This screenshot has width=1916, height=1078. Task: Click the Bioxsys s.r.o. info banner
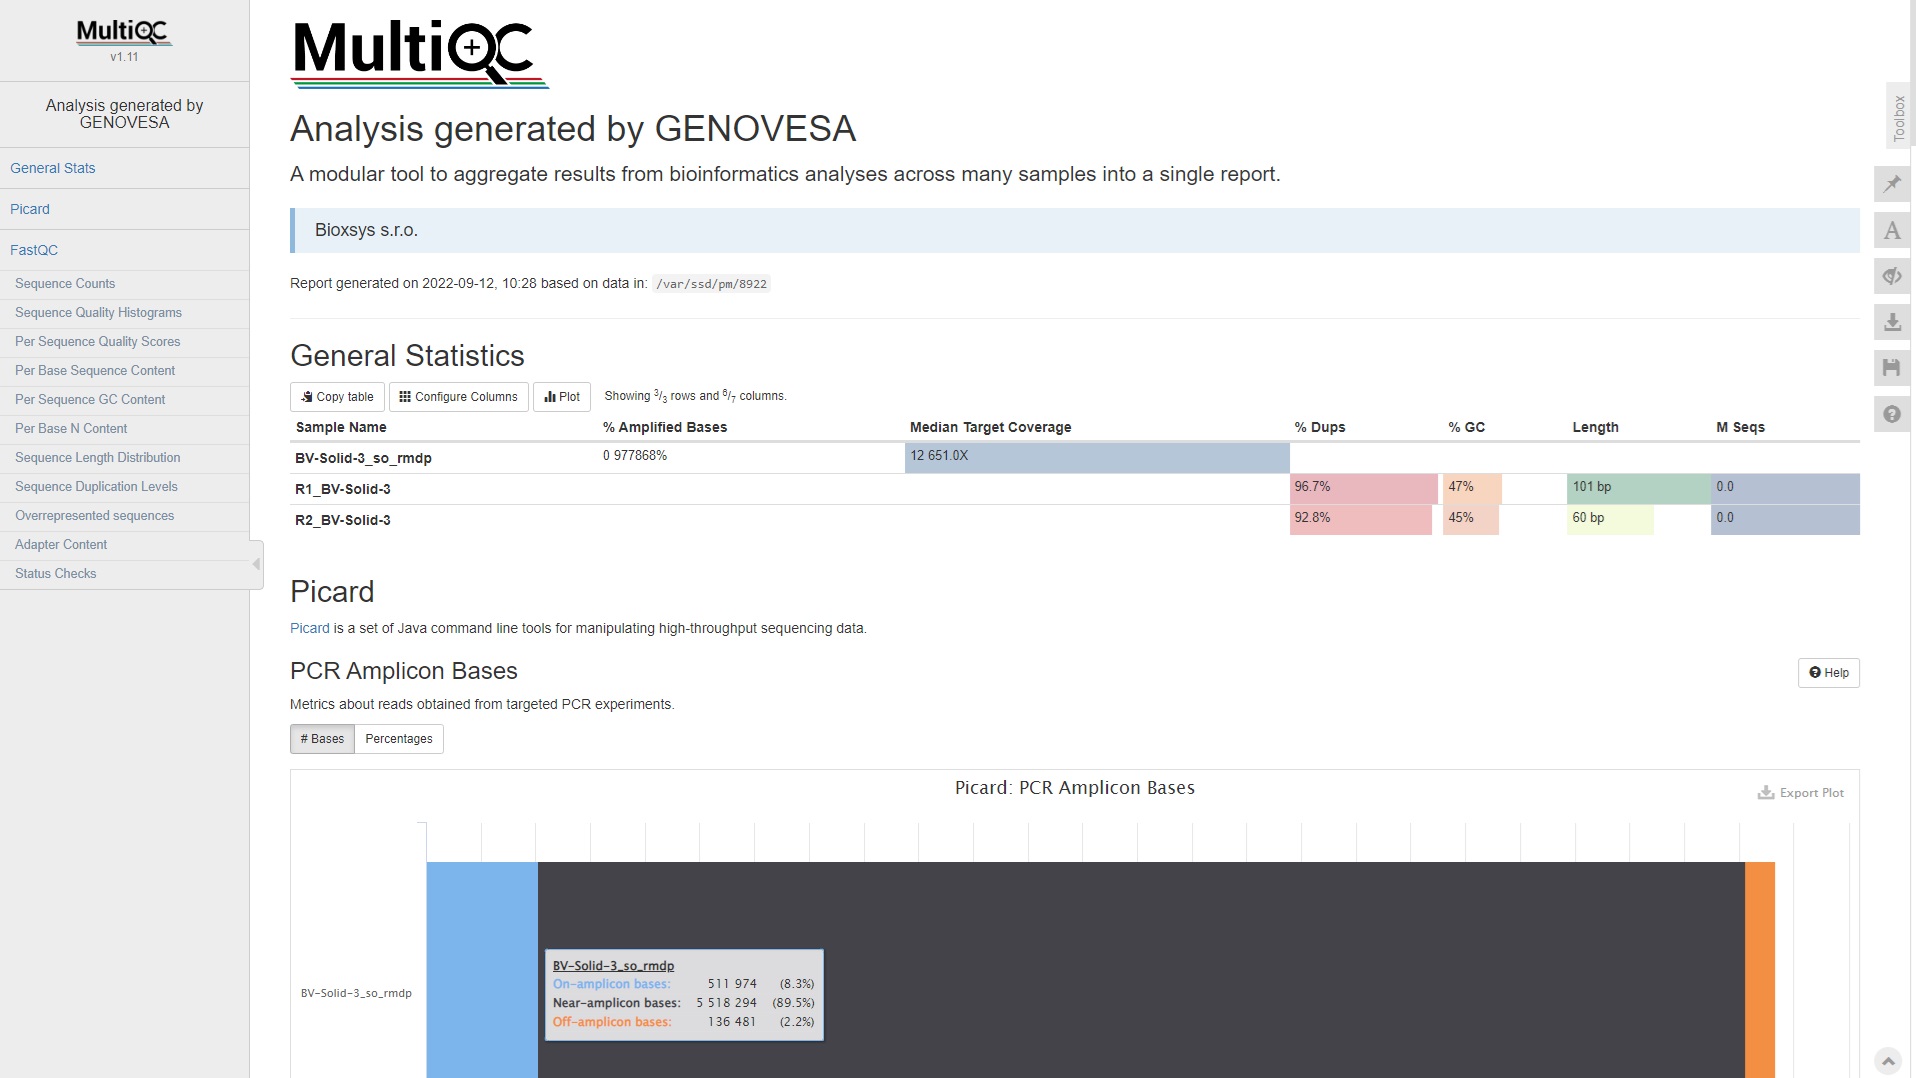coord(1075,230)
